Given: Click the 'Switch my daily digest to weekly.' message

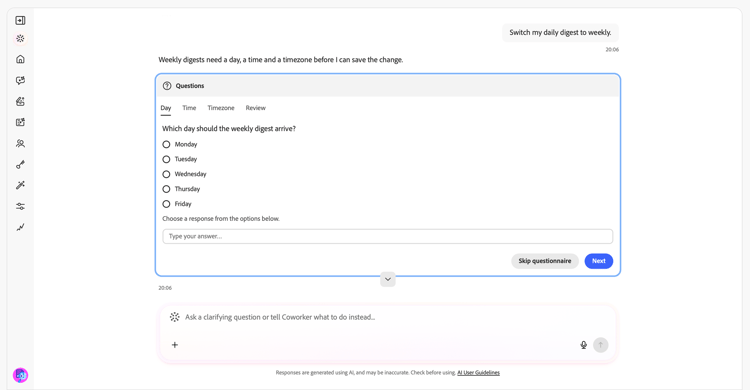Looking at the screenshot, I should click(560, 33).
